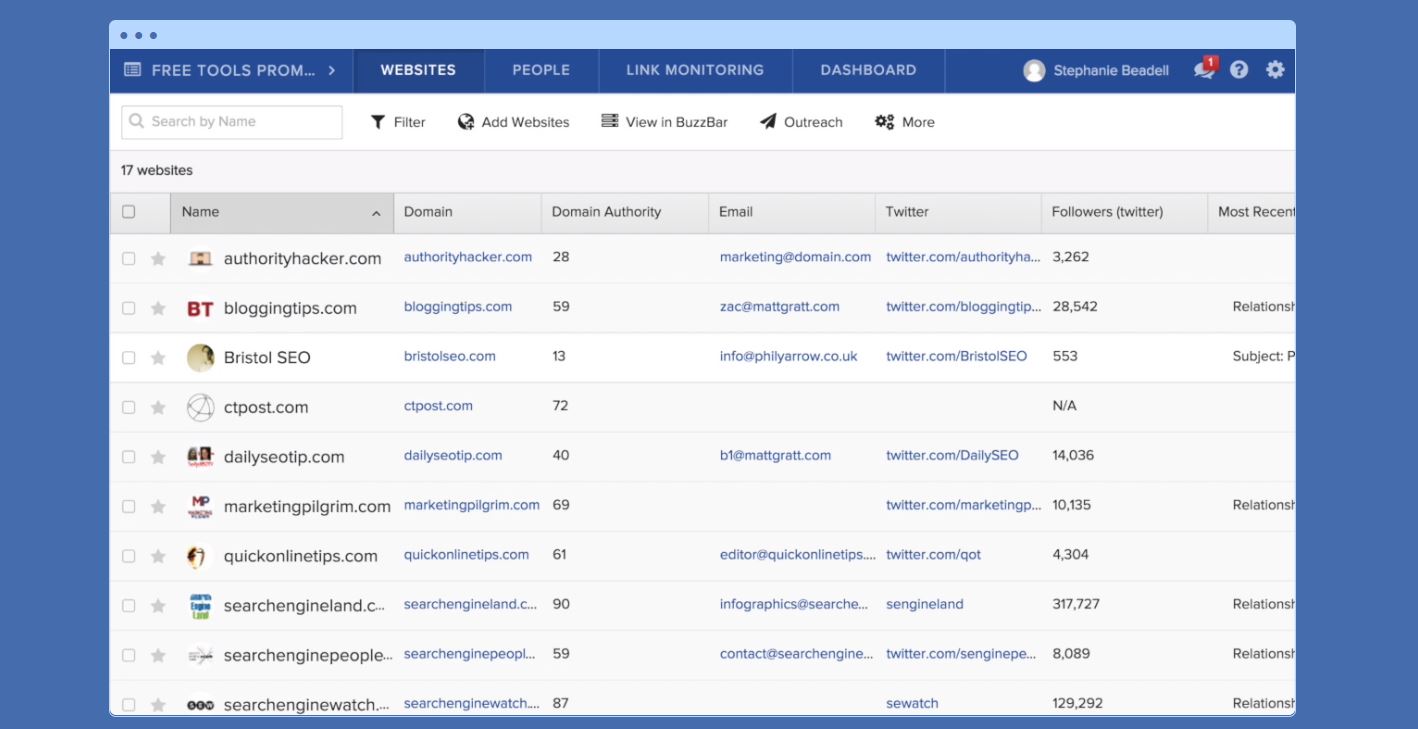This screenshot has width=1418, height=729.
Task: Toggle the select-all checkbox in header
Action: 128,212
